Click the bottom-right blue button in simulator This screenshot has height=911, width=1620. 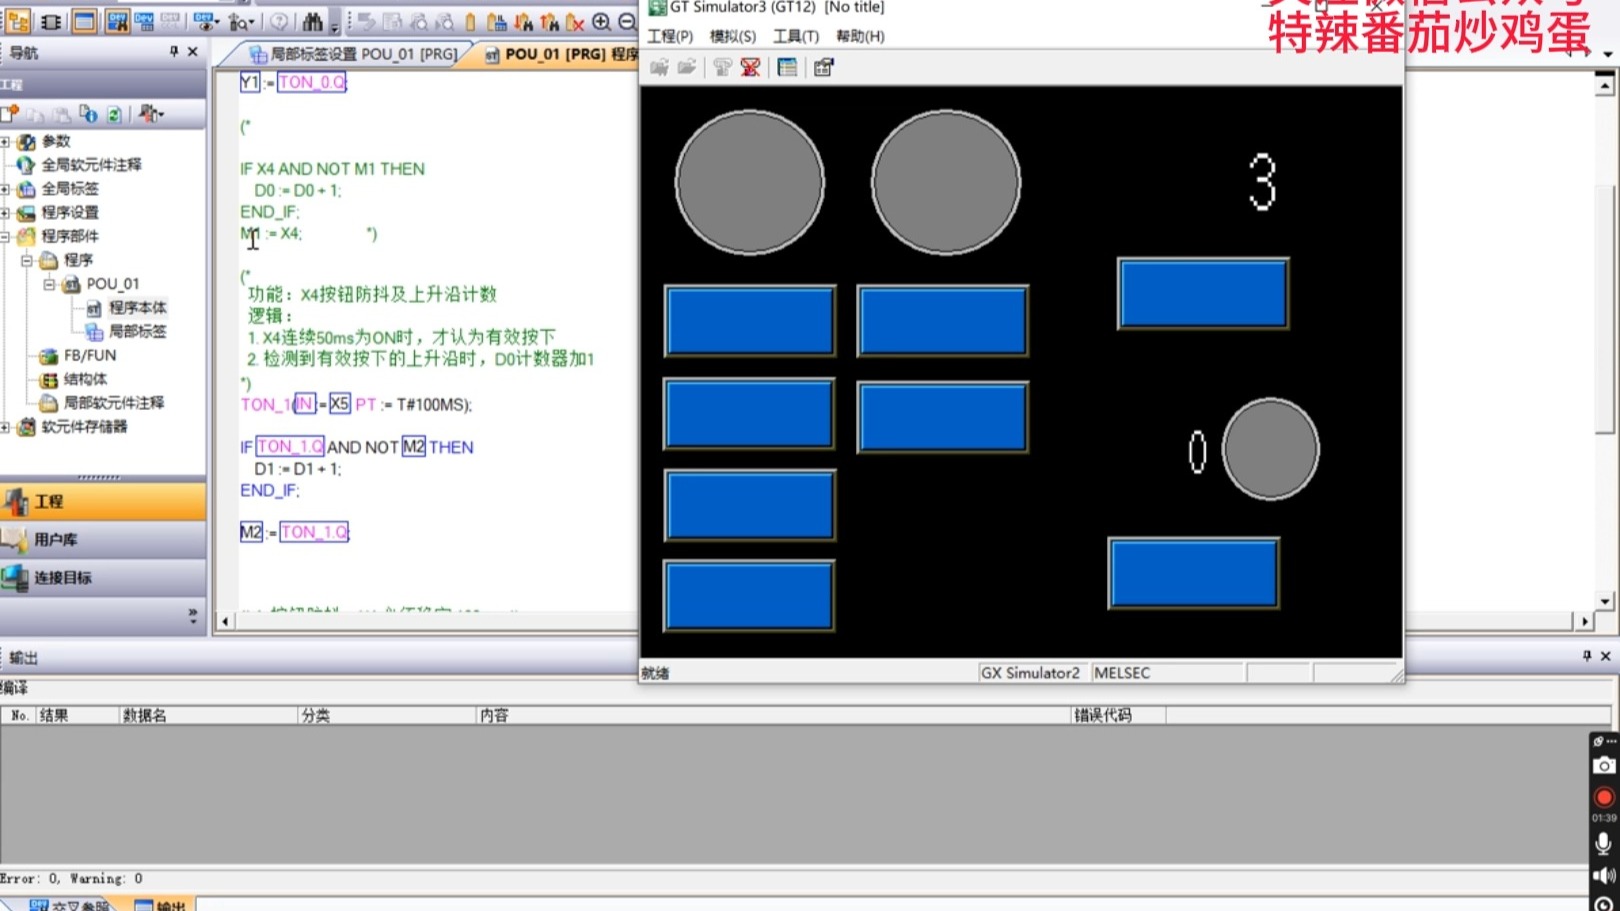point(1193,573)
